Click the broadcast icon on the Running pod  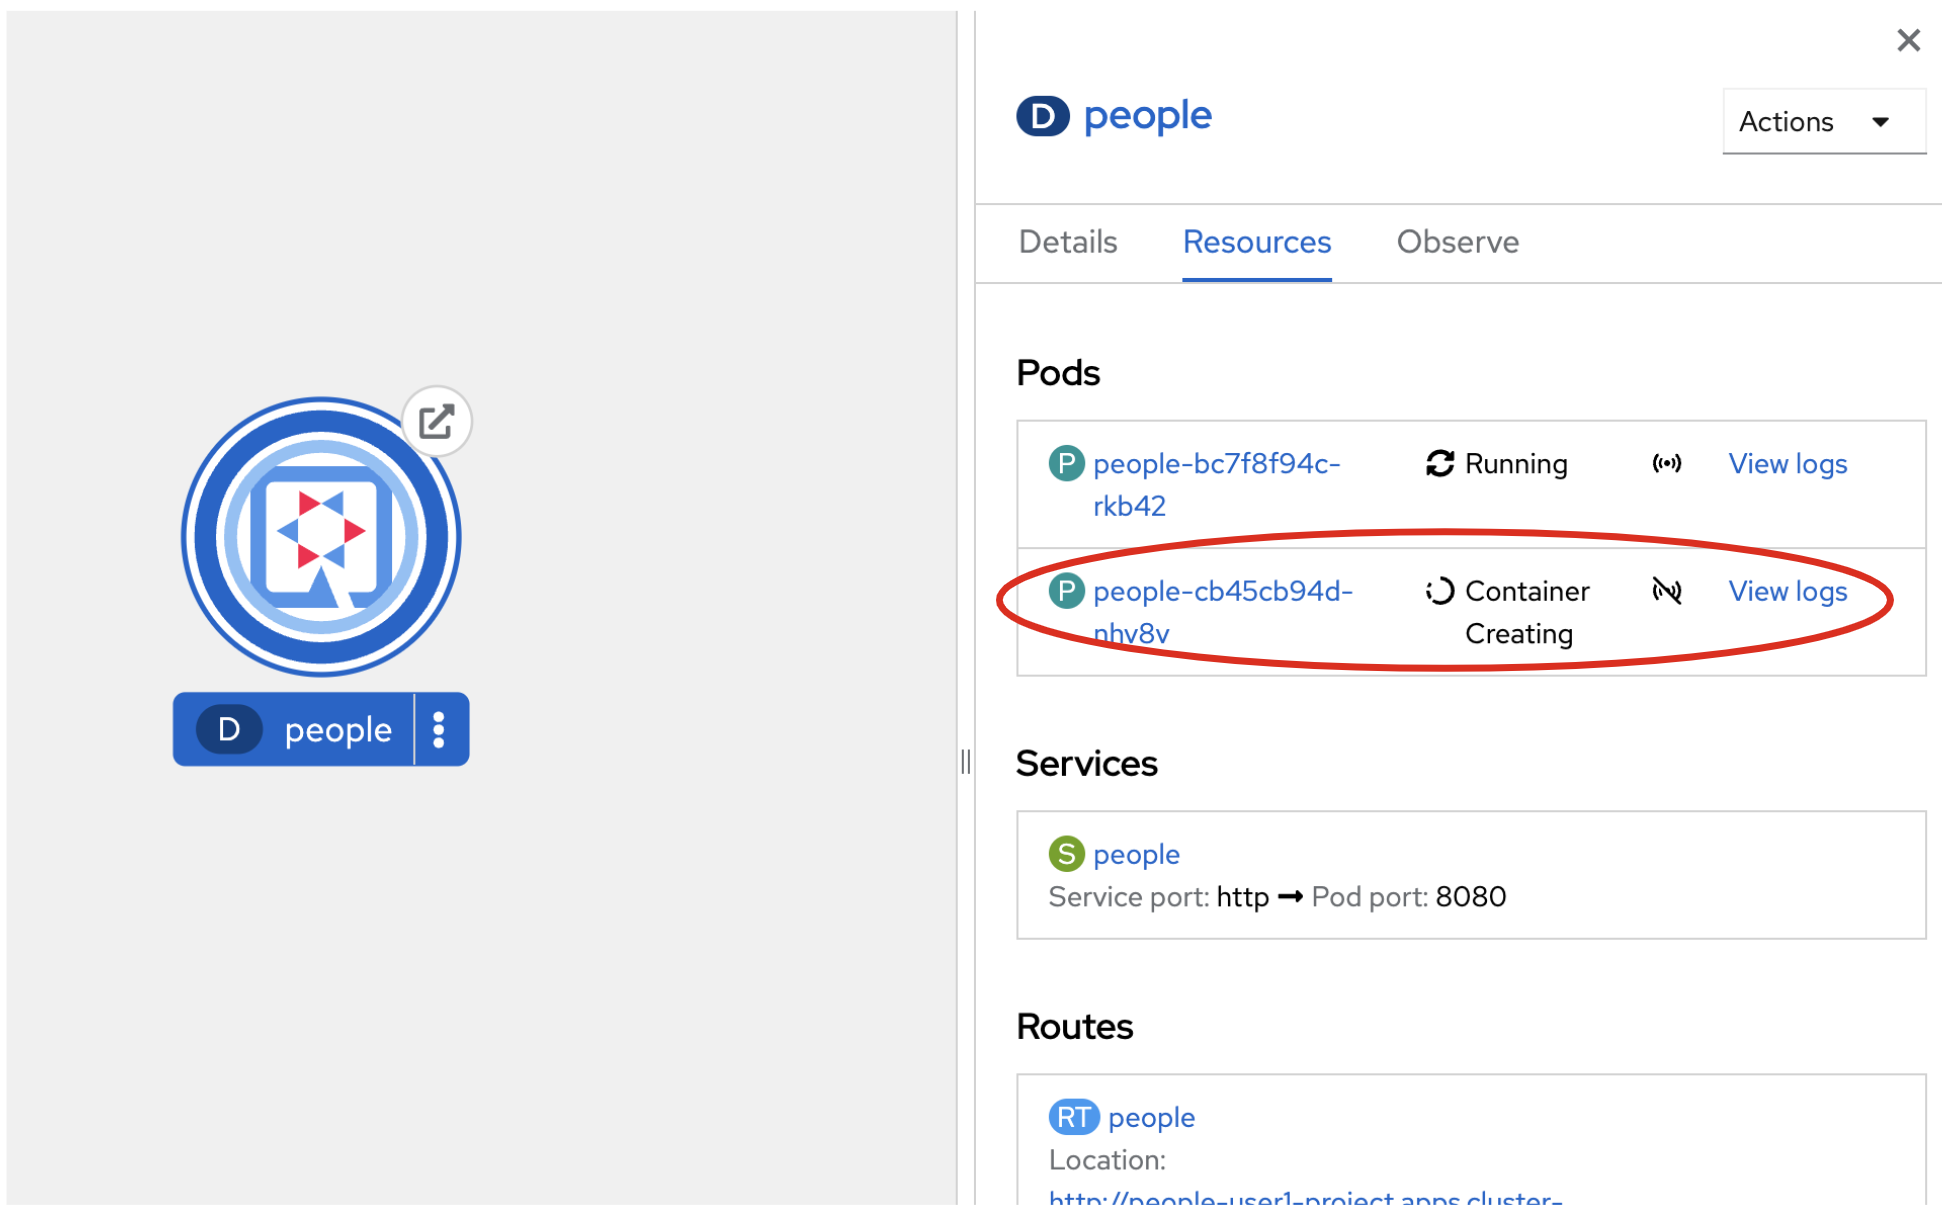(x=1666, y=463)
